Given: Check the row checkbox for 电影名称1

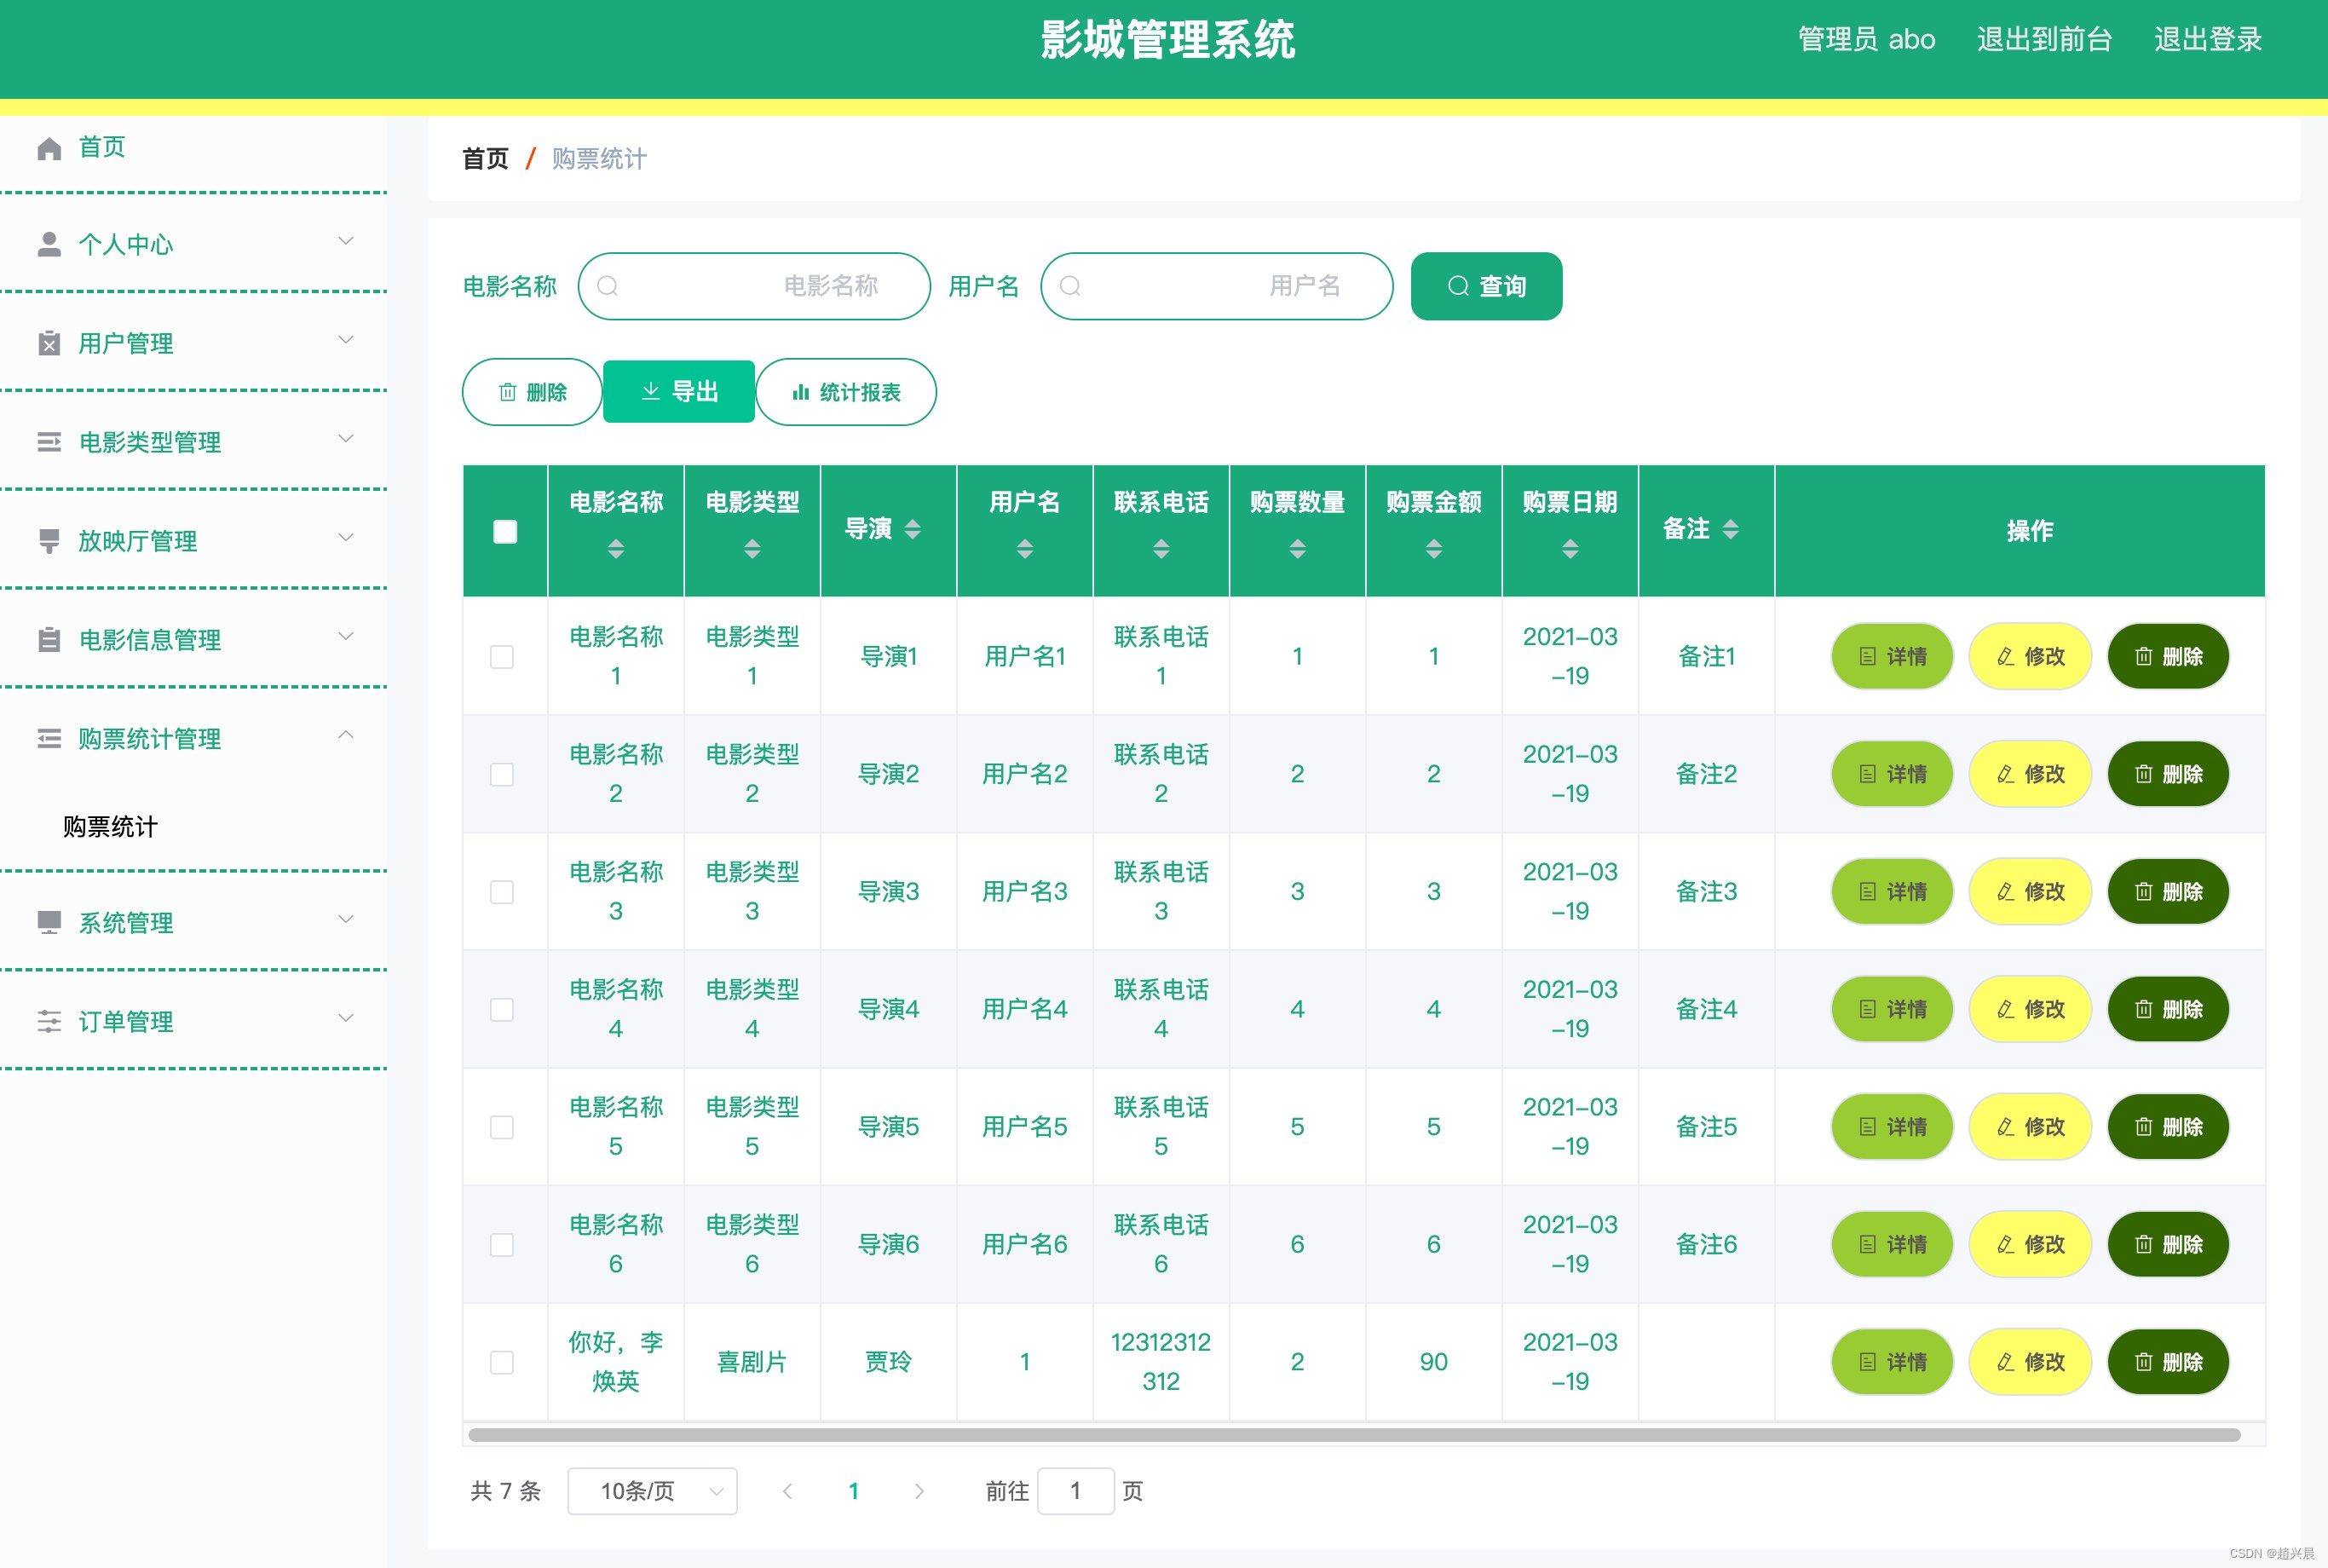Looking at the screenshot, I should point(502,657).
